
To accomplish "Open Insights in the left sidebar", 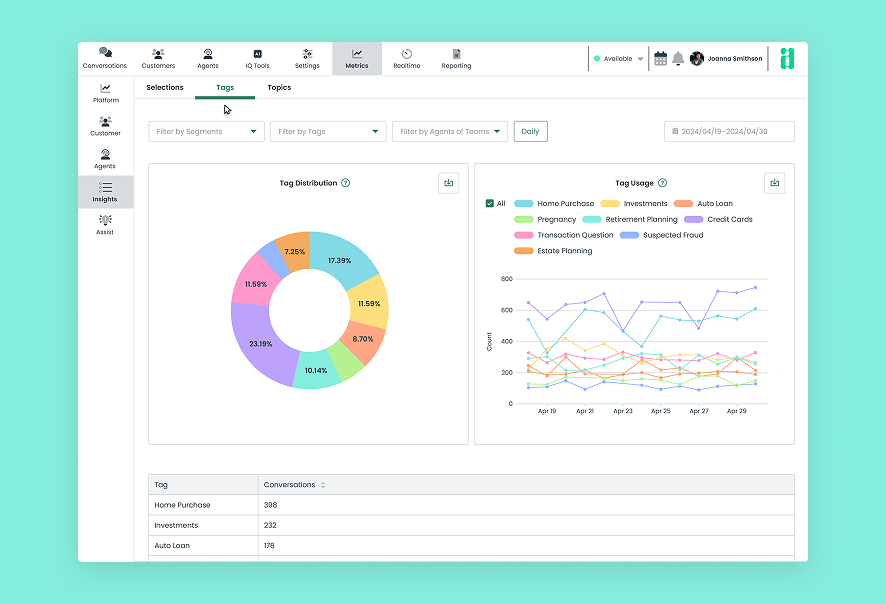I will [106, 192].
